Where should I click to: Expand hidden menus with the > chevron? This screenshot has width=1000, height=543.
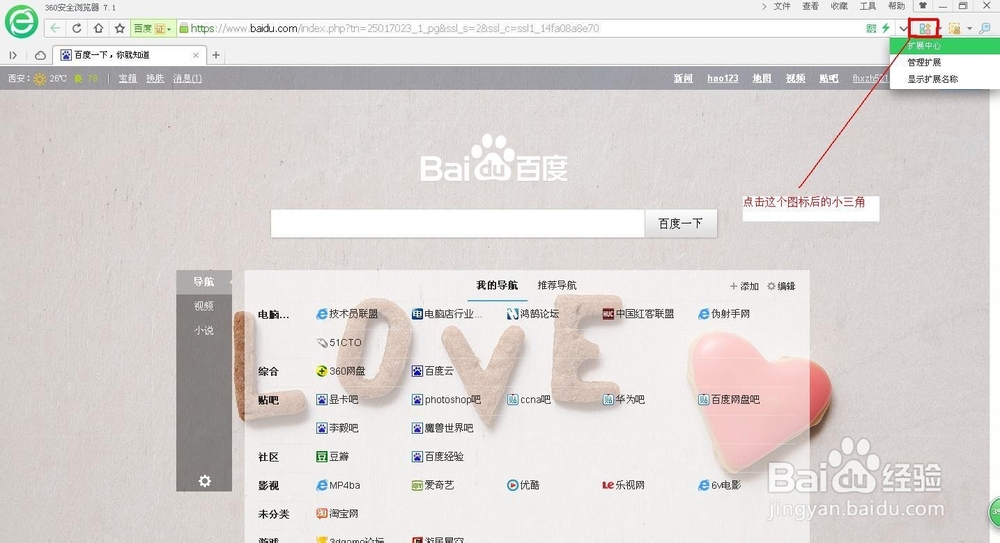click(x=764, y=6)
